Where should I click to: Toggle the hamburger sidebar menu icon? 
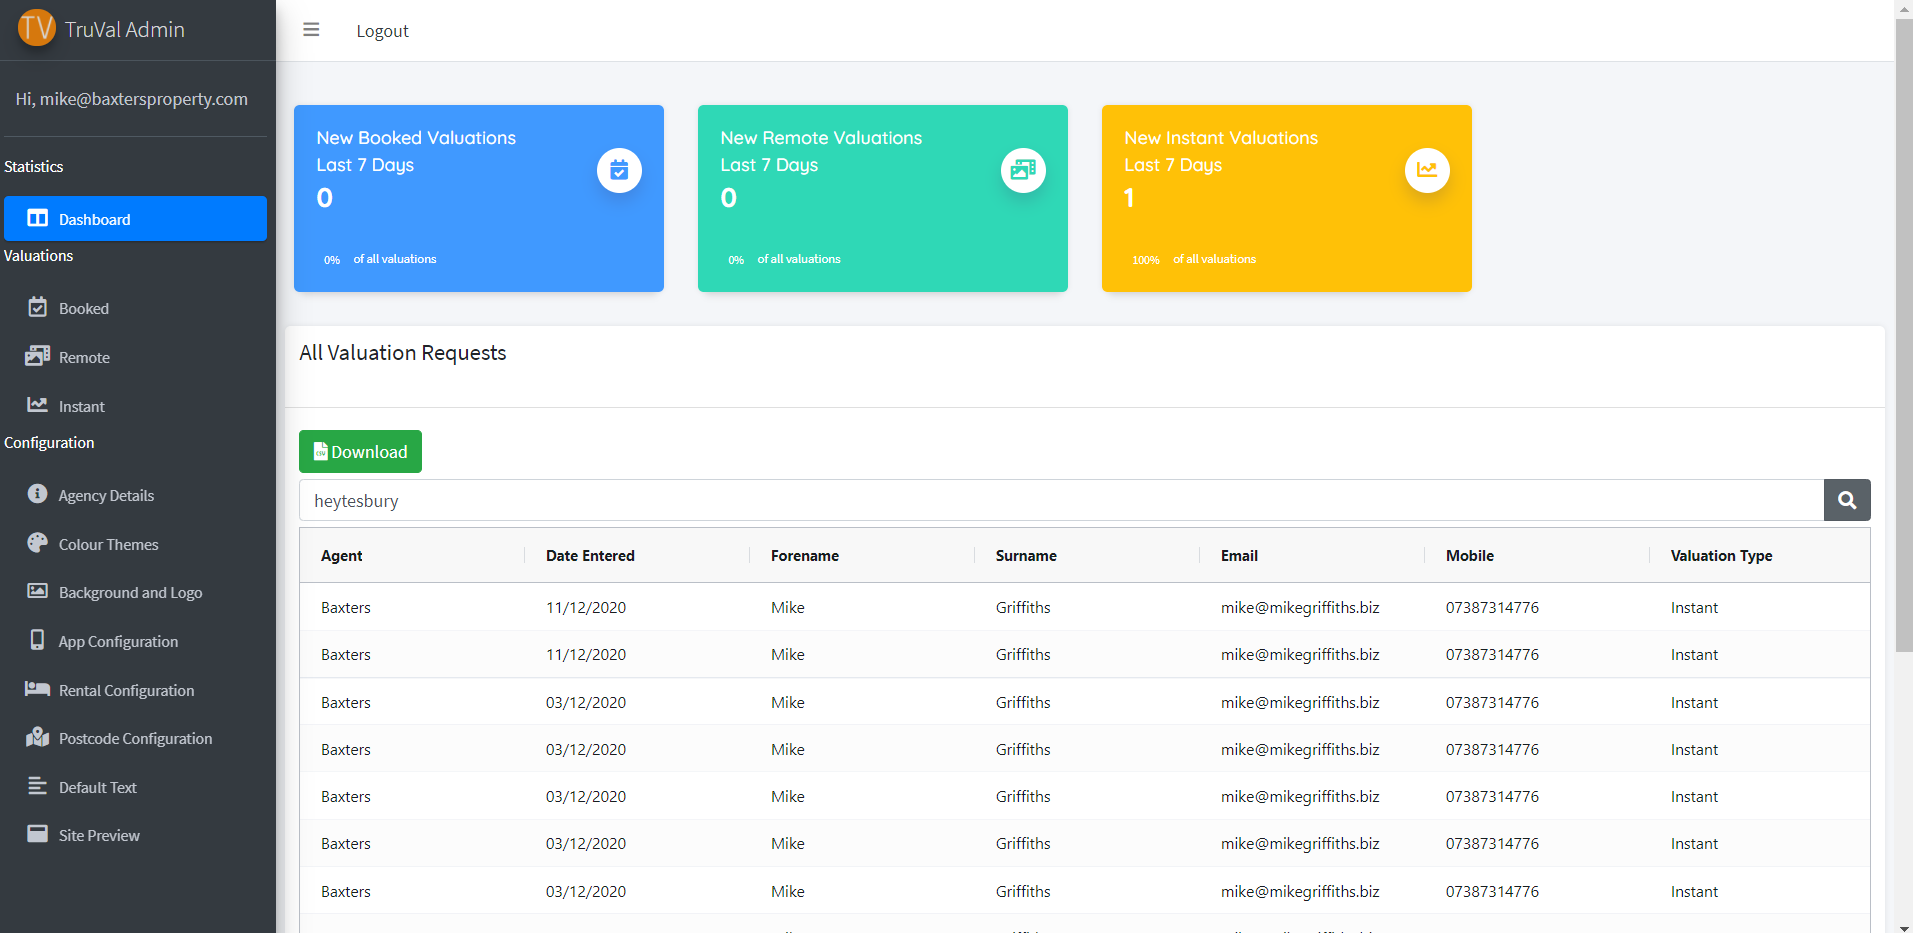[311, 30]
